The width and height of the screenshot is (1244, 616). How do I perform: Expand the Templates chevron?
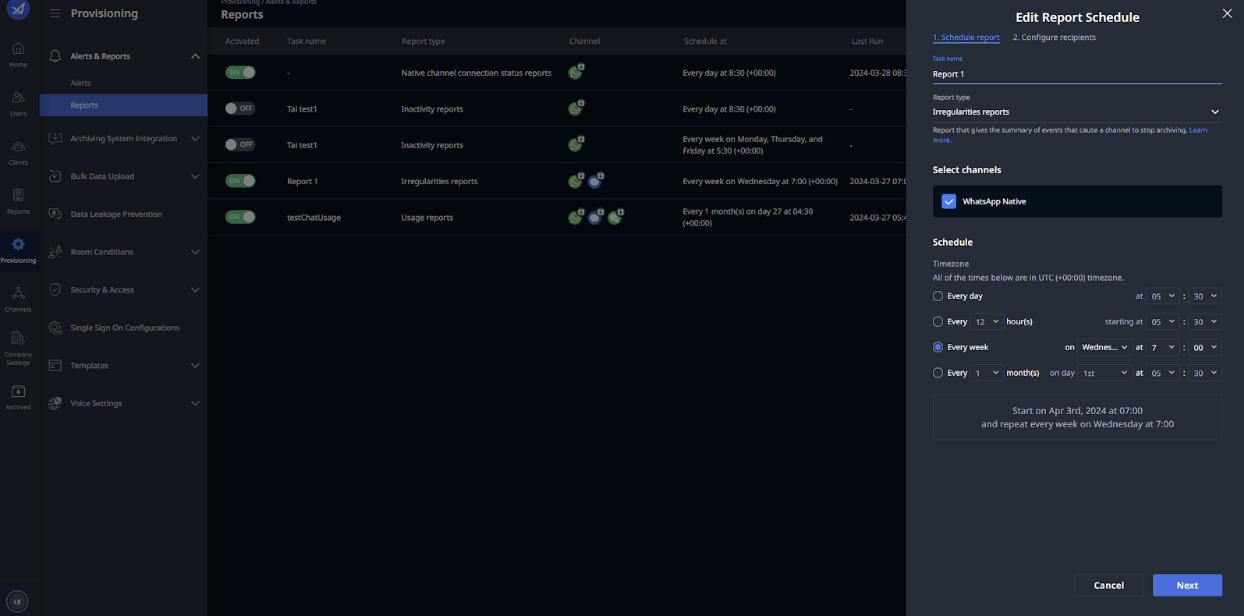pos(195,365)
